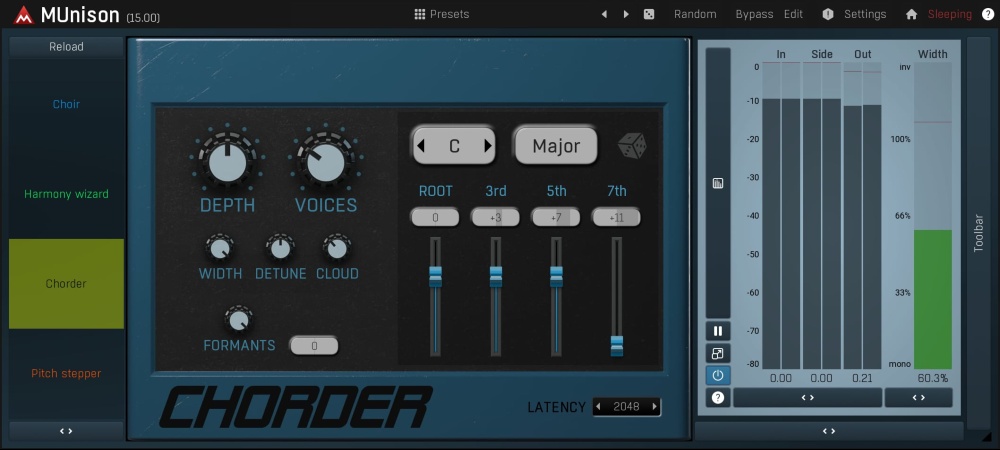Click the home icon
The width and height of the screenshot is (1000, 450).
(x=911, y=14)
